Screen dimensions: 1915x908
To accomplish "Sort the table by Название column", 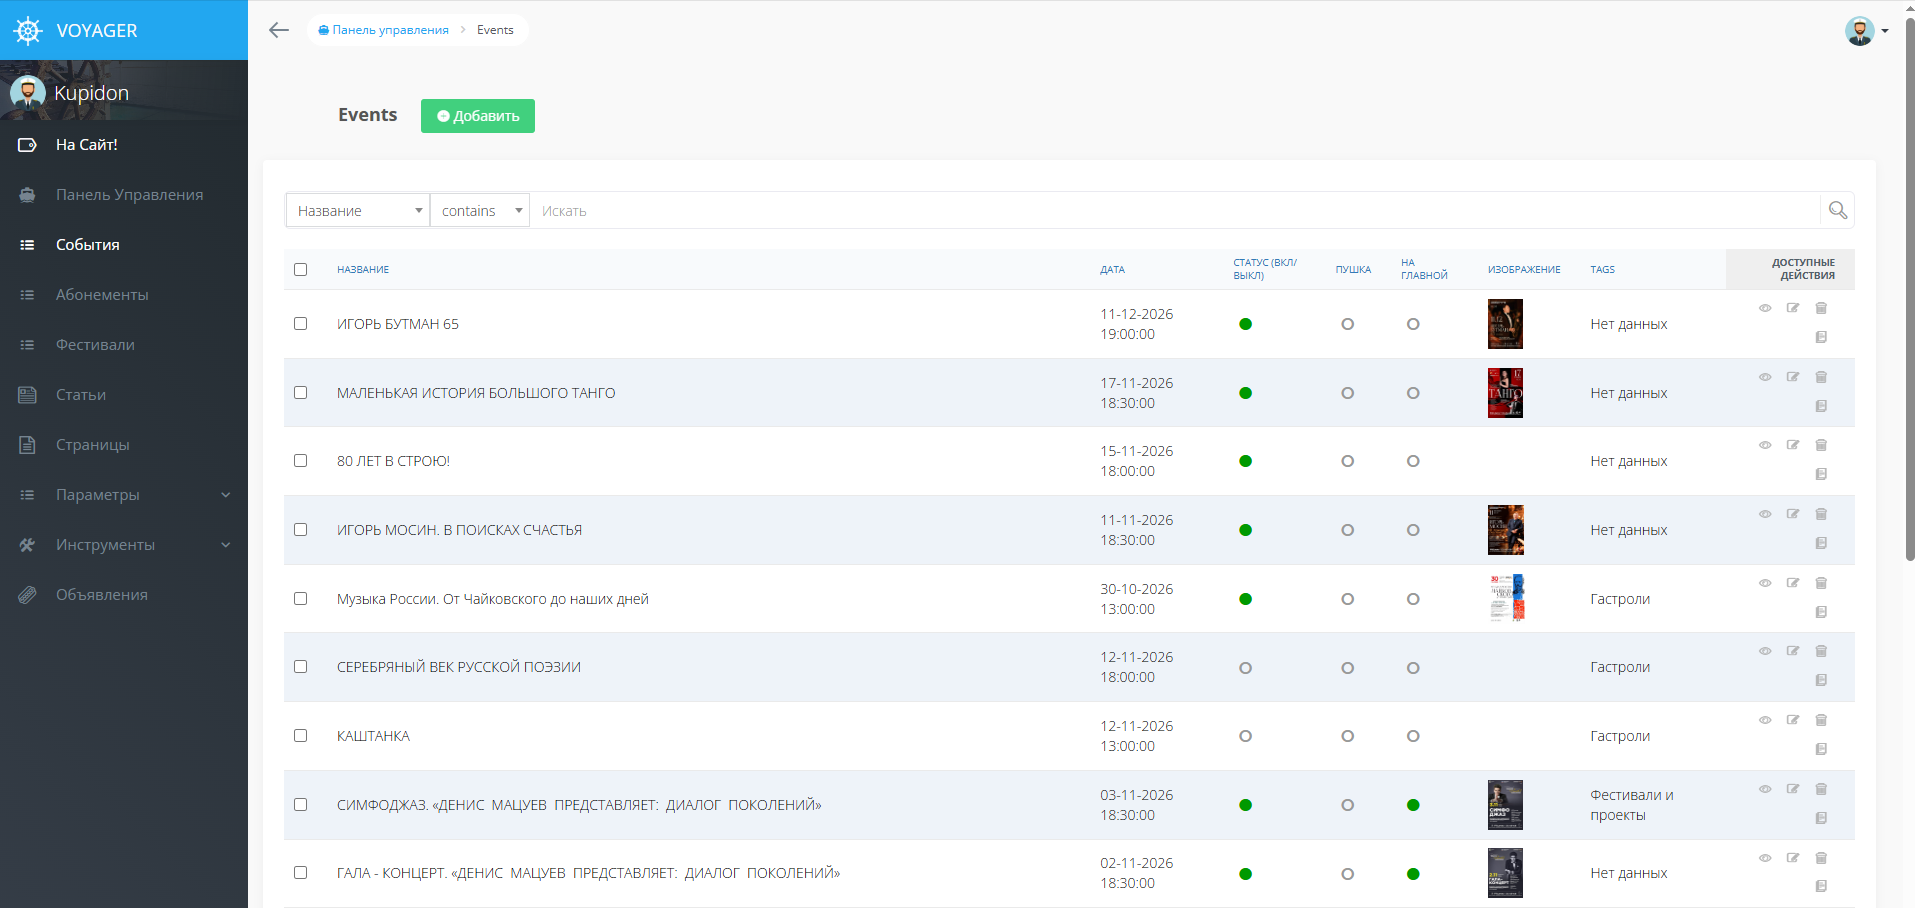I will pyautogui.click(x=363, y=269).
